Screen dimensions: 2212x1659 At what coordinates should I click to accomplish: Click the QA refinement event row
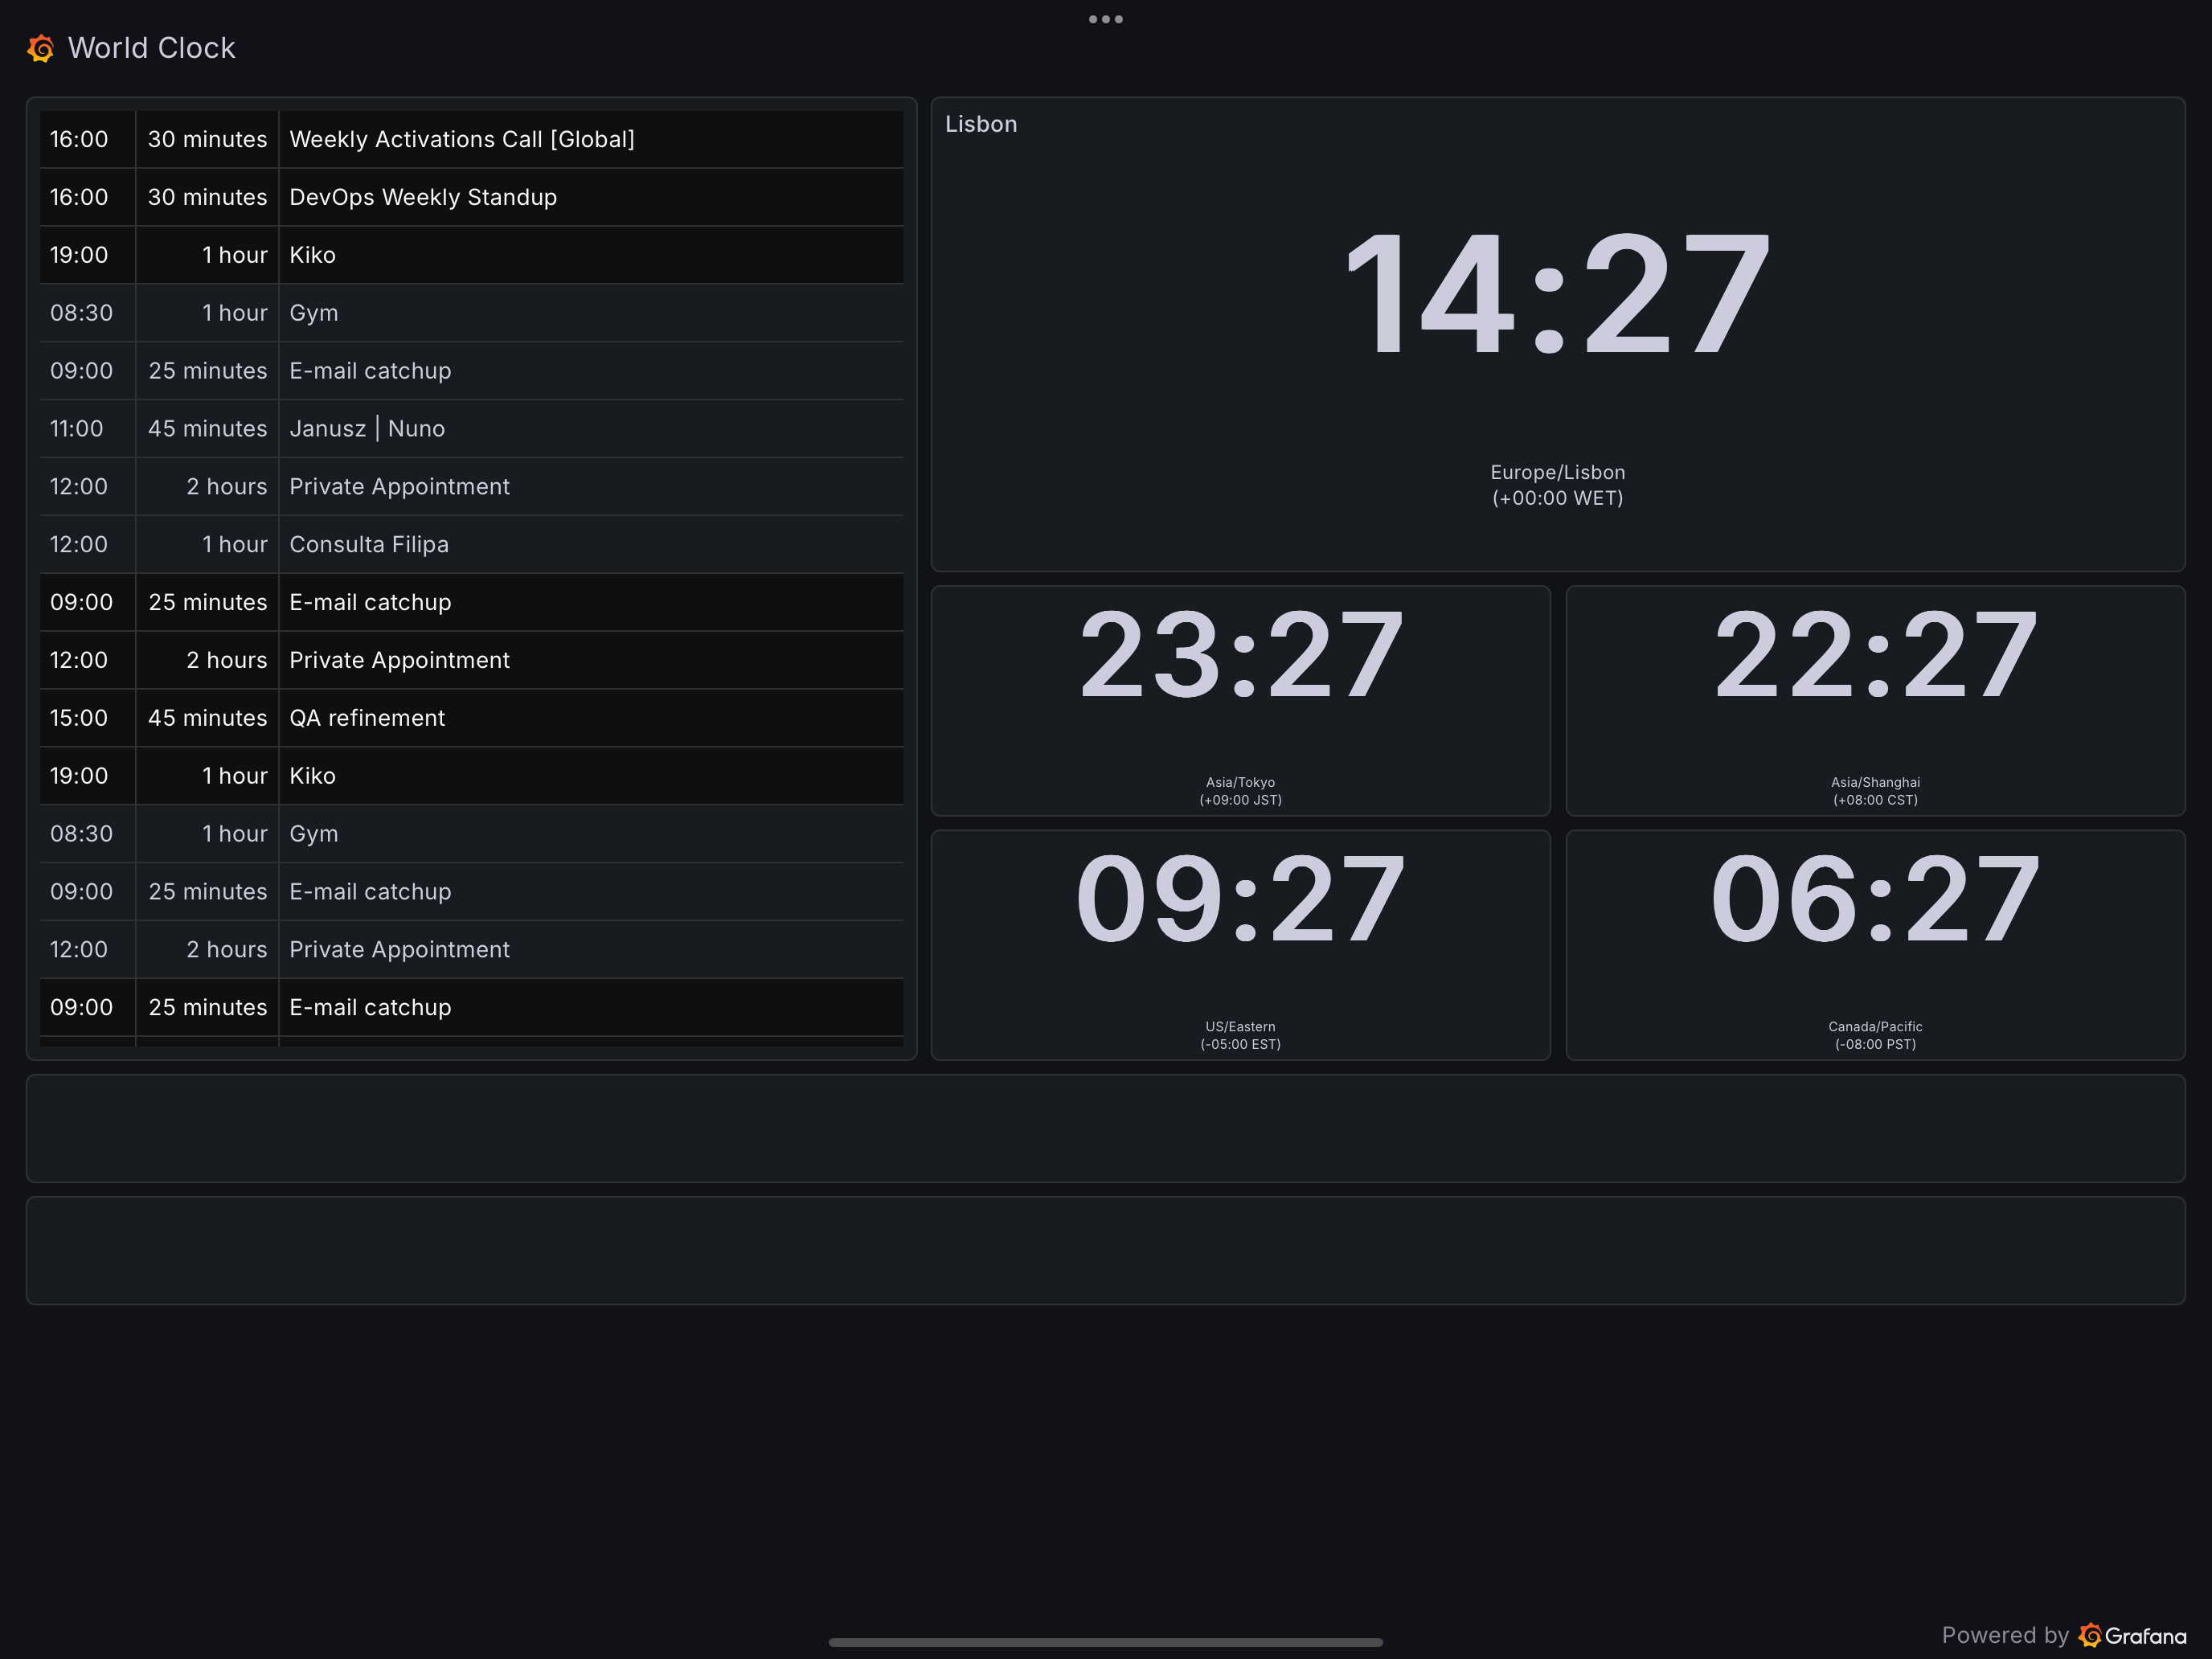(367, 718)
